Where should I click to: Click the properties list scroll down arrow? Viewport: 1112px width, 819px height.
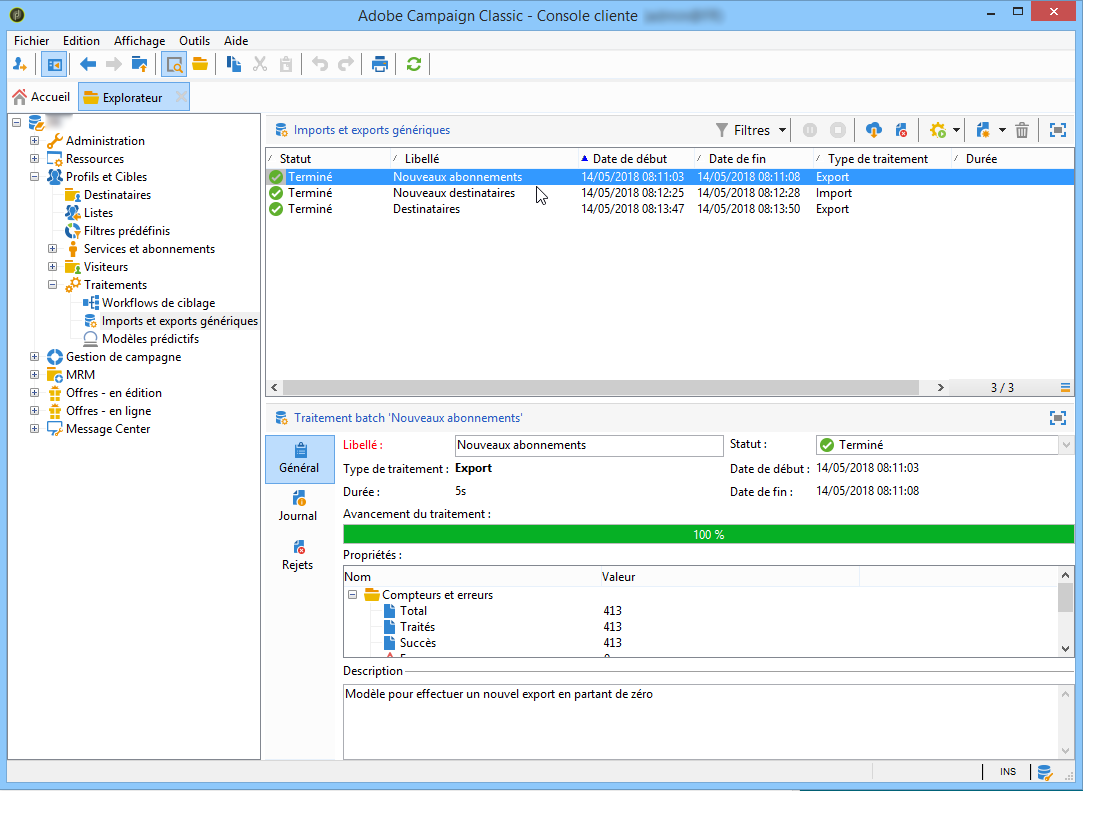click(1065, 648)
